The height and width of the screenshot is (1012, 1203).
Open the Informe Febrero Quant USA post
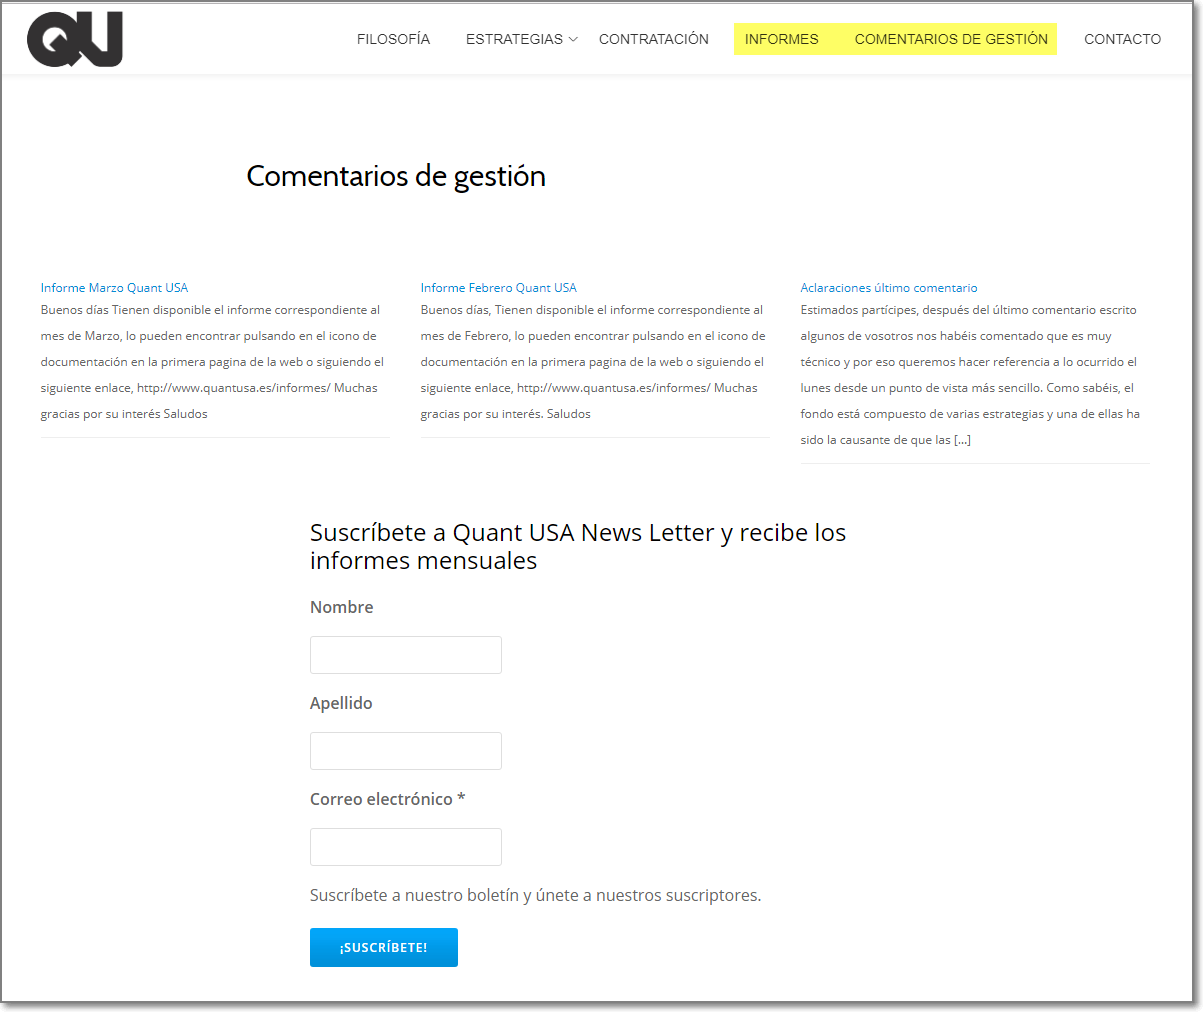tap(498, 287)
